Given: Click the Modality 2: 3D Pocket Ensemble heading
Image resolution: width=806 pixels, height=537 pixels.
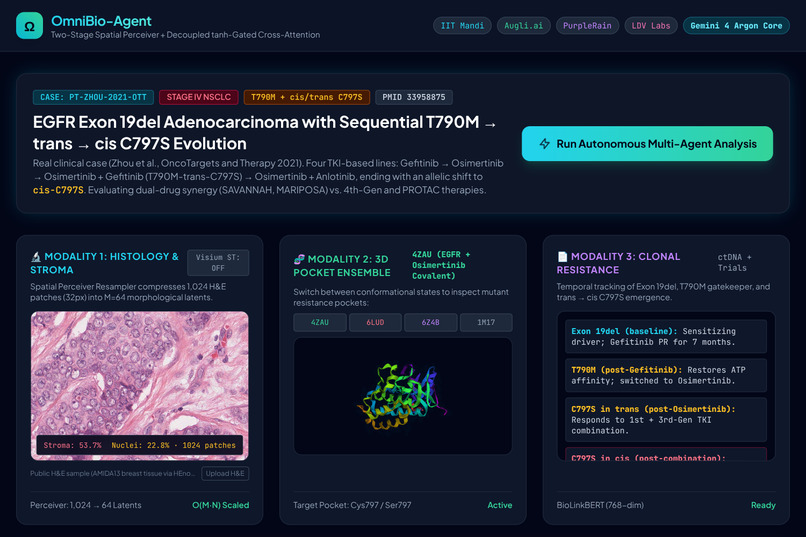Looking at the screenshot, I should (342, 266).
